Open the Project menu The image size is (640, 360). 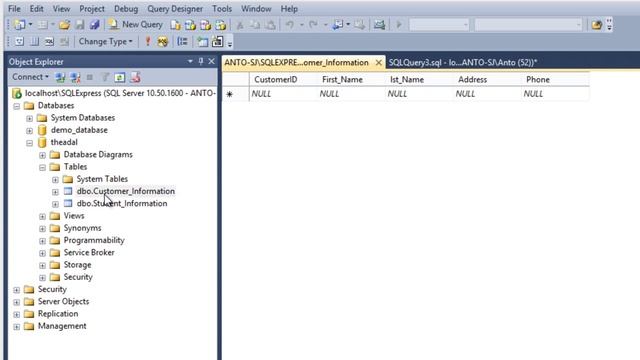[92, 9]
